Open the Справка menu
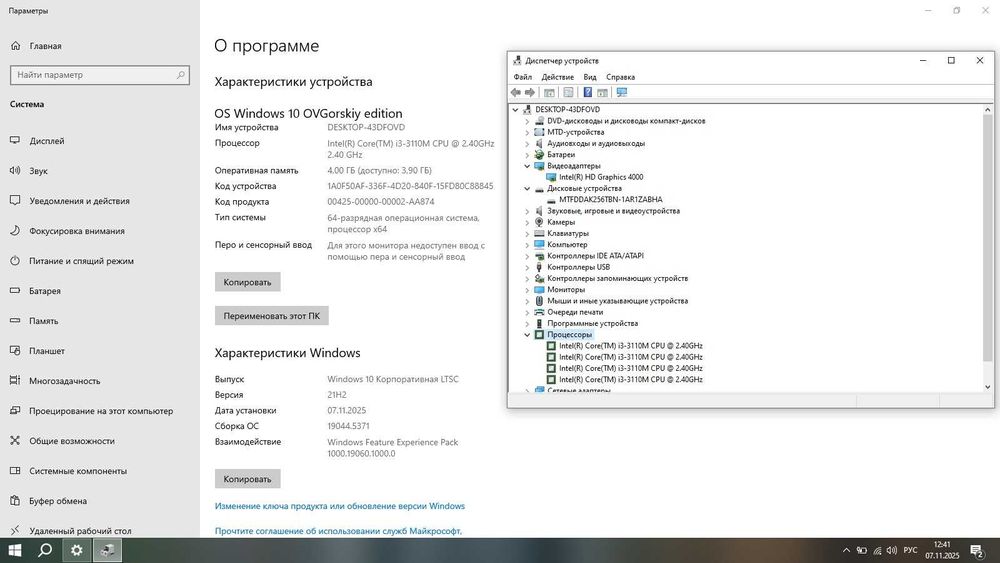Image resolution: width=1000 pixels, height=563 pixels. click(621, 77)
